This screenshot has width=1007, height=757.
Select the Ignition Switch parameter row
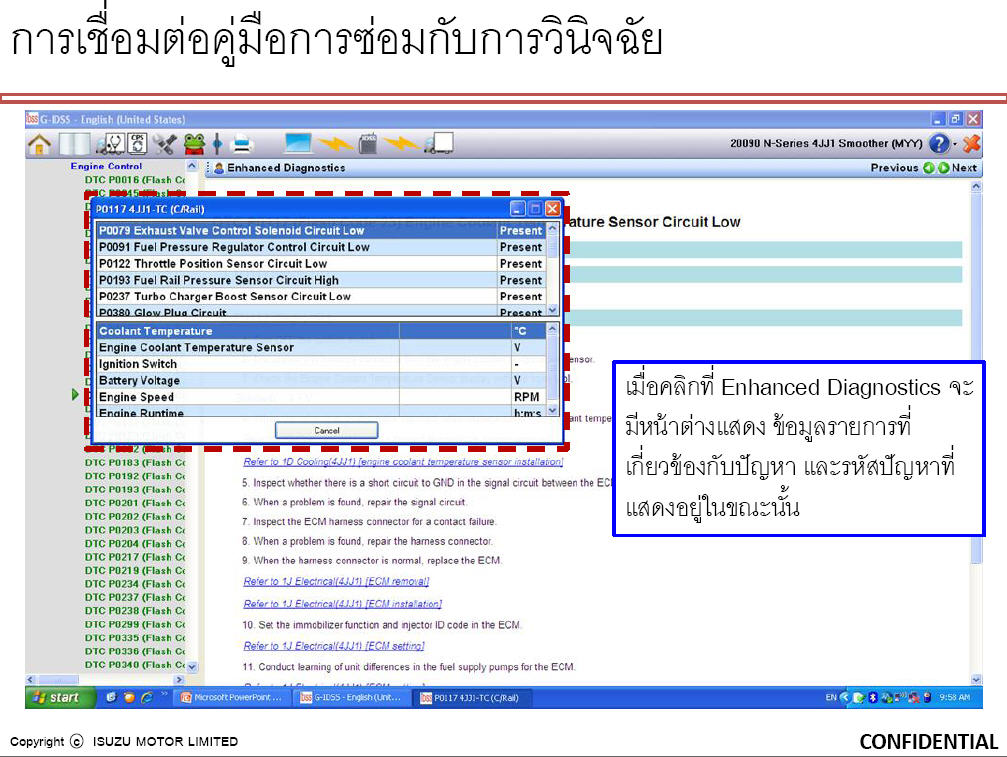[321, 364]
